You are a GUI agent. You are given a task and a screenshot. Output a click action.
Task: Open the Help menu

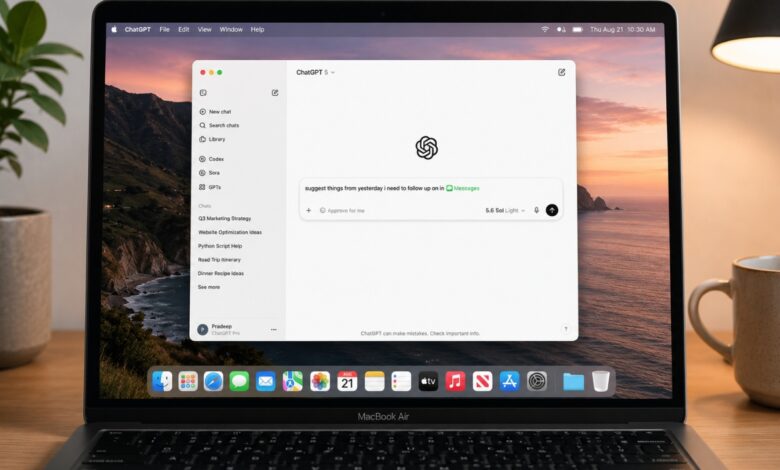[x=257, y=29]
